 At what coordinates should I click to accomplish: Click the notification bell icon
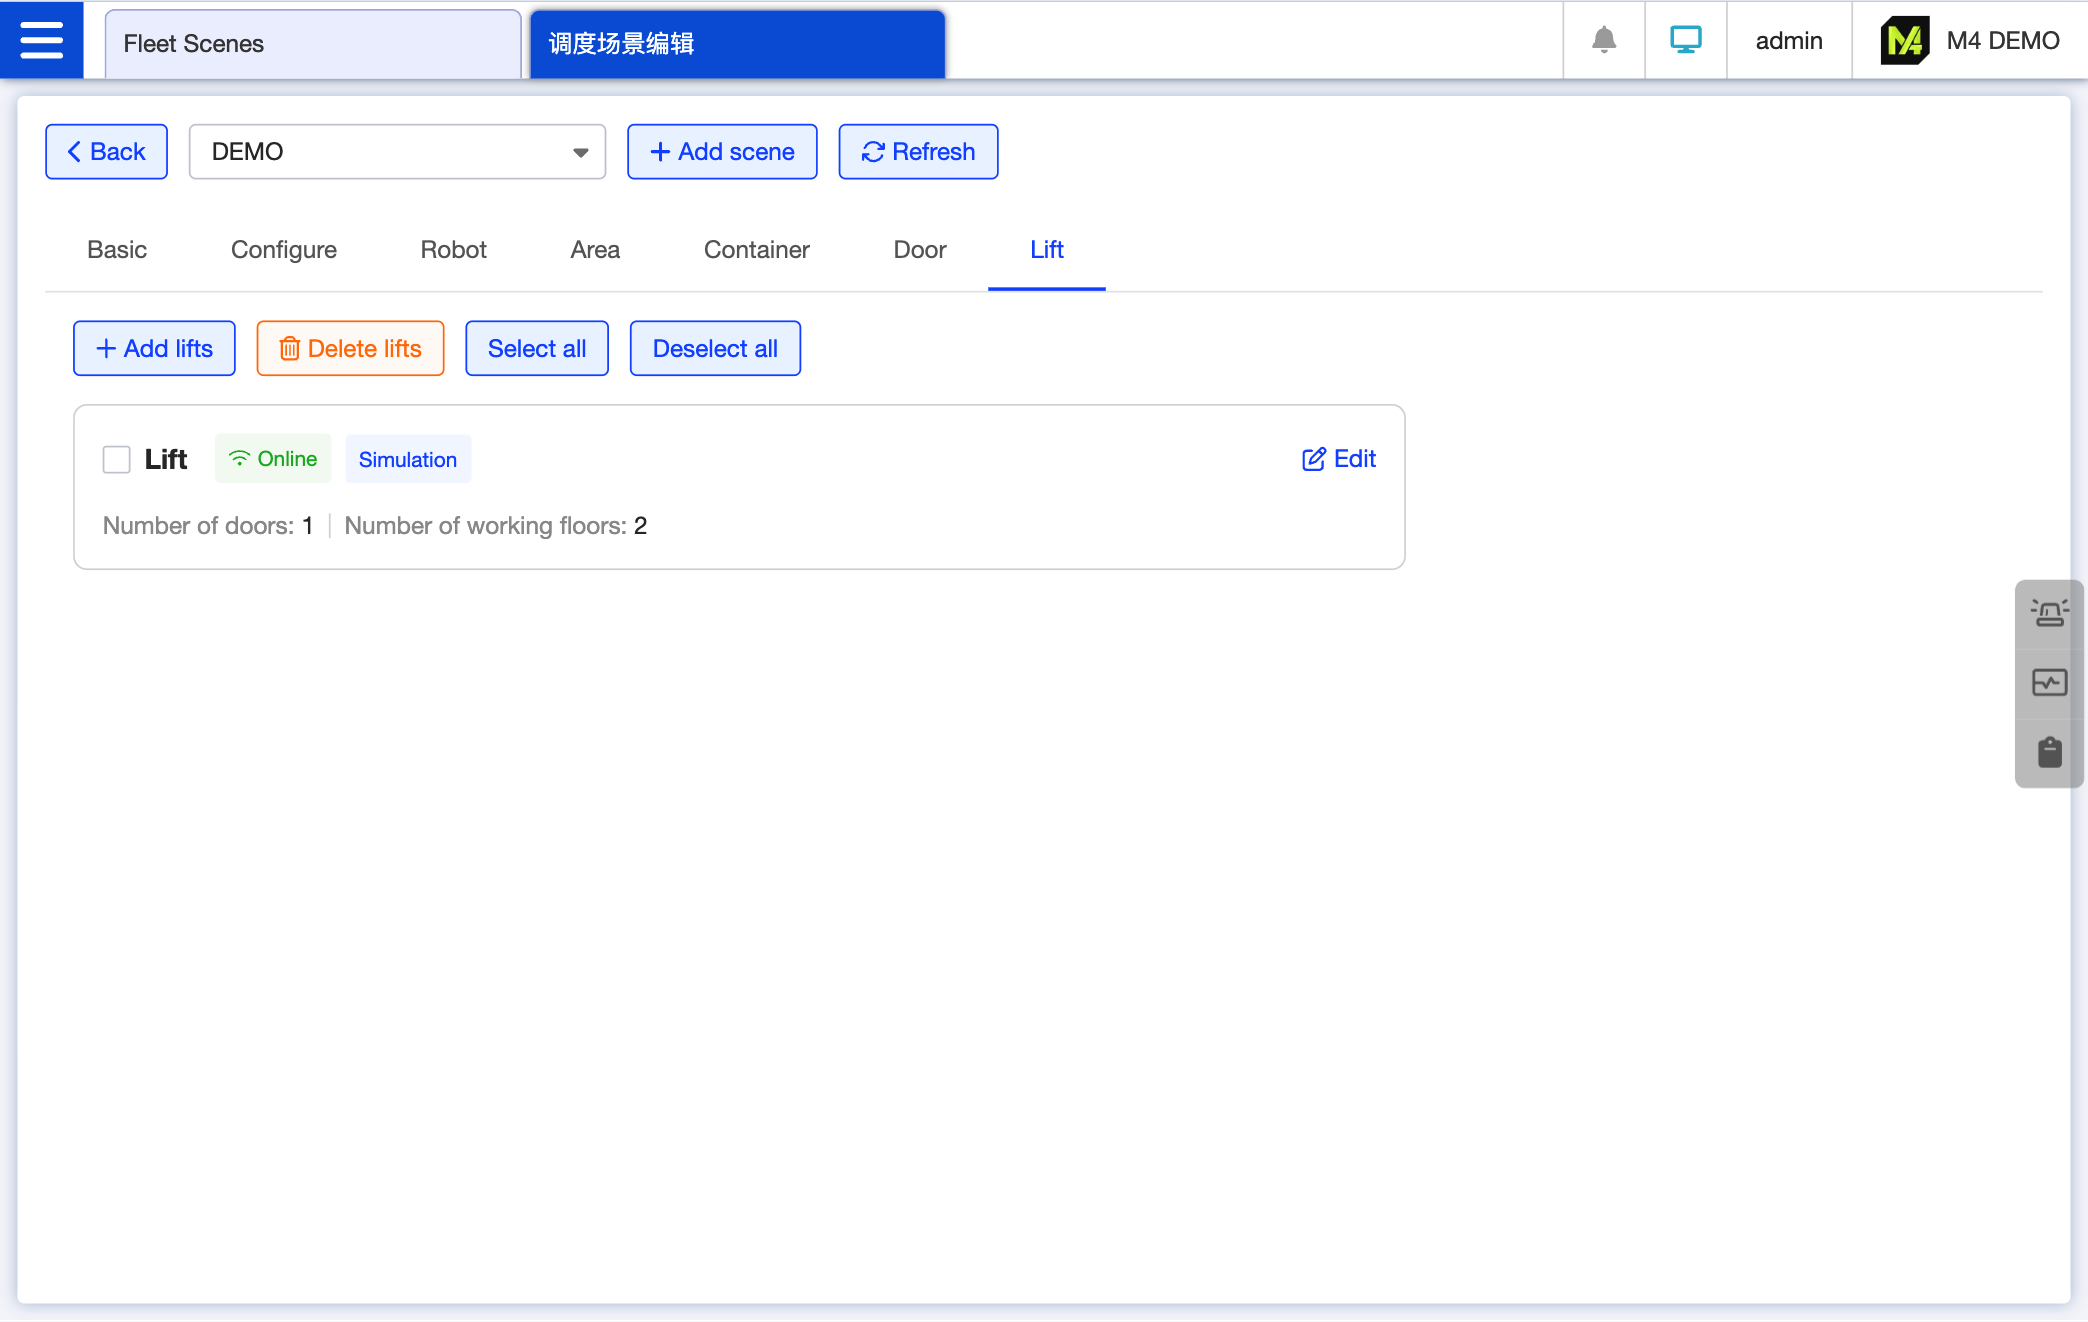pos(1604,40)
